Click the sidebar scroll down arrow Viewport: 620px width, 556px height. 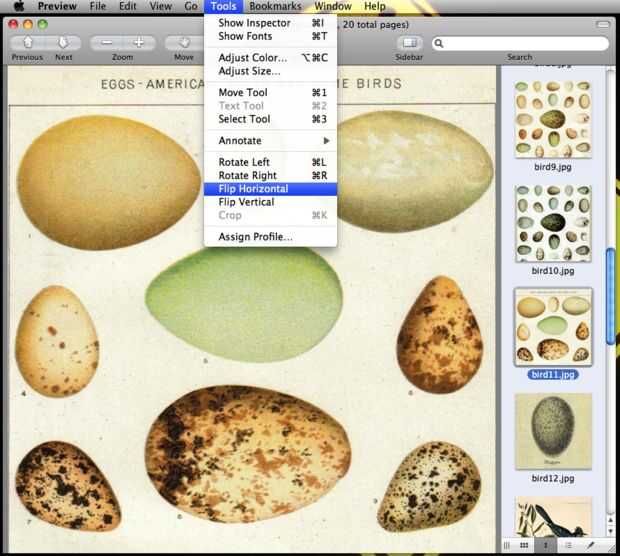click(611, 531)
